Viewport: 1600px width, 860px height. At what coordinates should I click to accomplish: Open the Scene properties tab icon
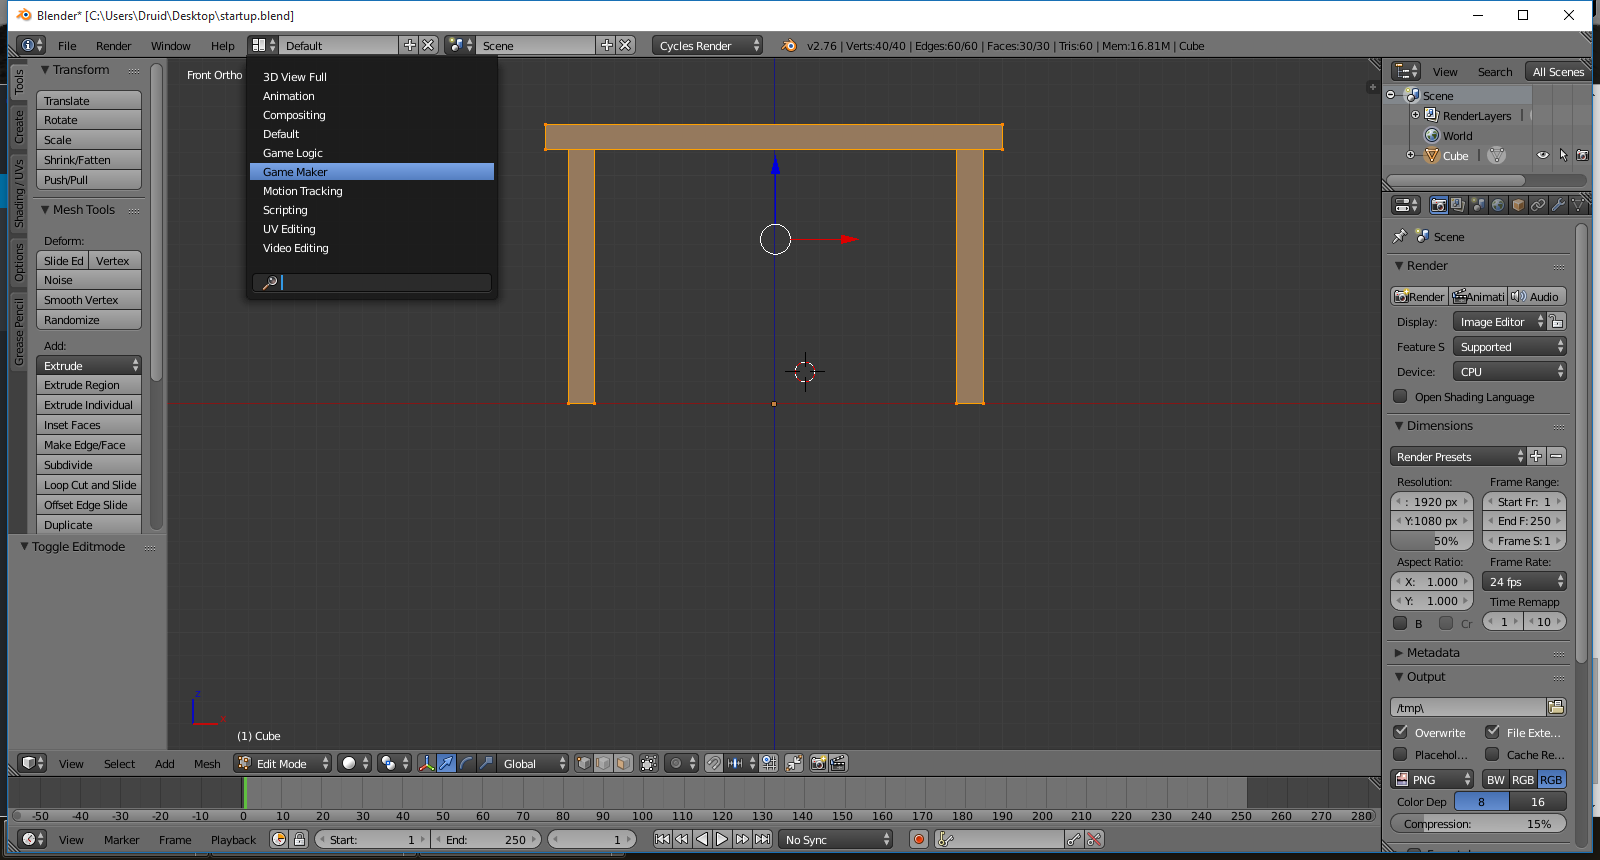pyautogui.click(x=1478, y=205)
